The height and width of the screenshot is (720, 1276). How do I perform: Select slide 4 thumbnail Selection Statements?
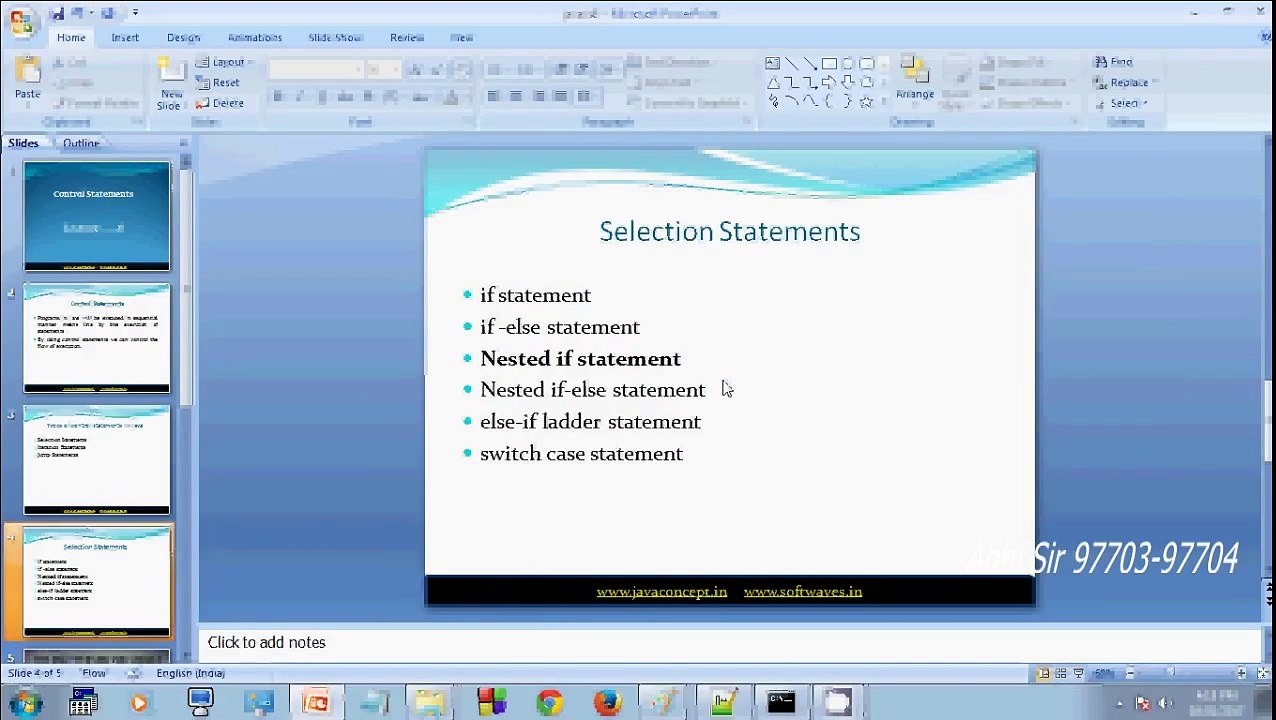click(x=97, y=582)
